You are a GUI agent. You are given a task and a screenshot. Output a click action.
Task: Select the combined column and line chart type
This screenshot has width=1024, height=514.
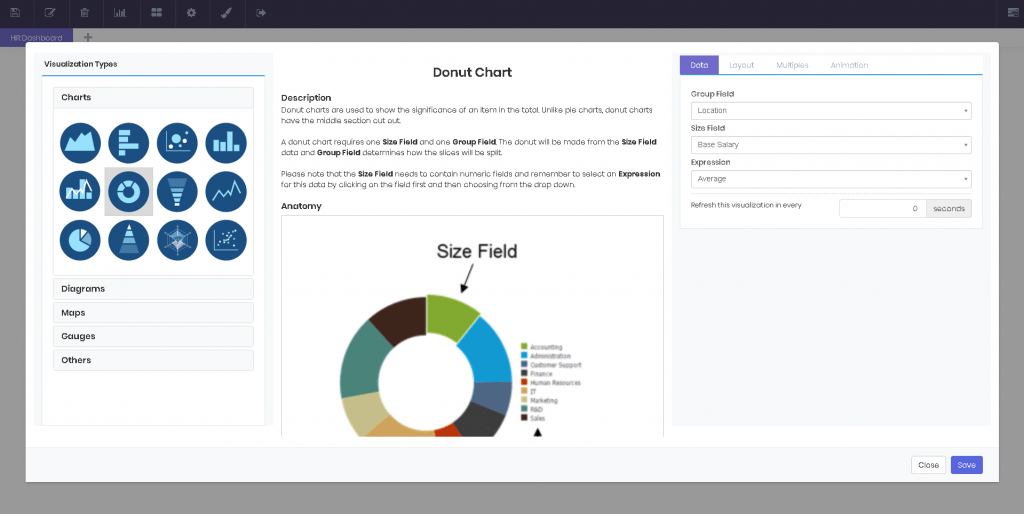(80, 191)
